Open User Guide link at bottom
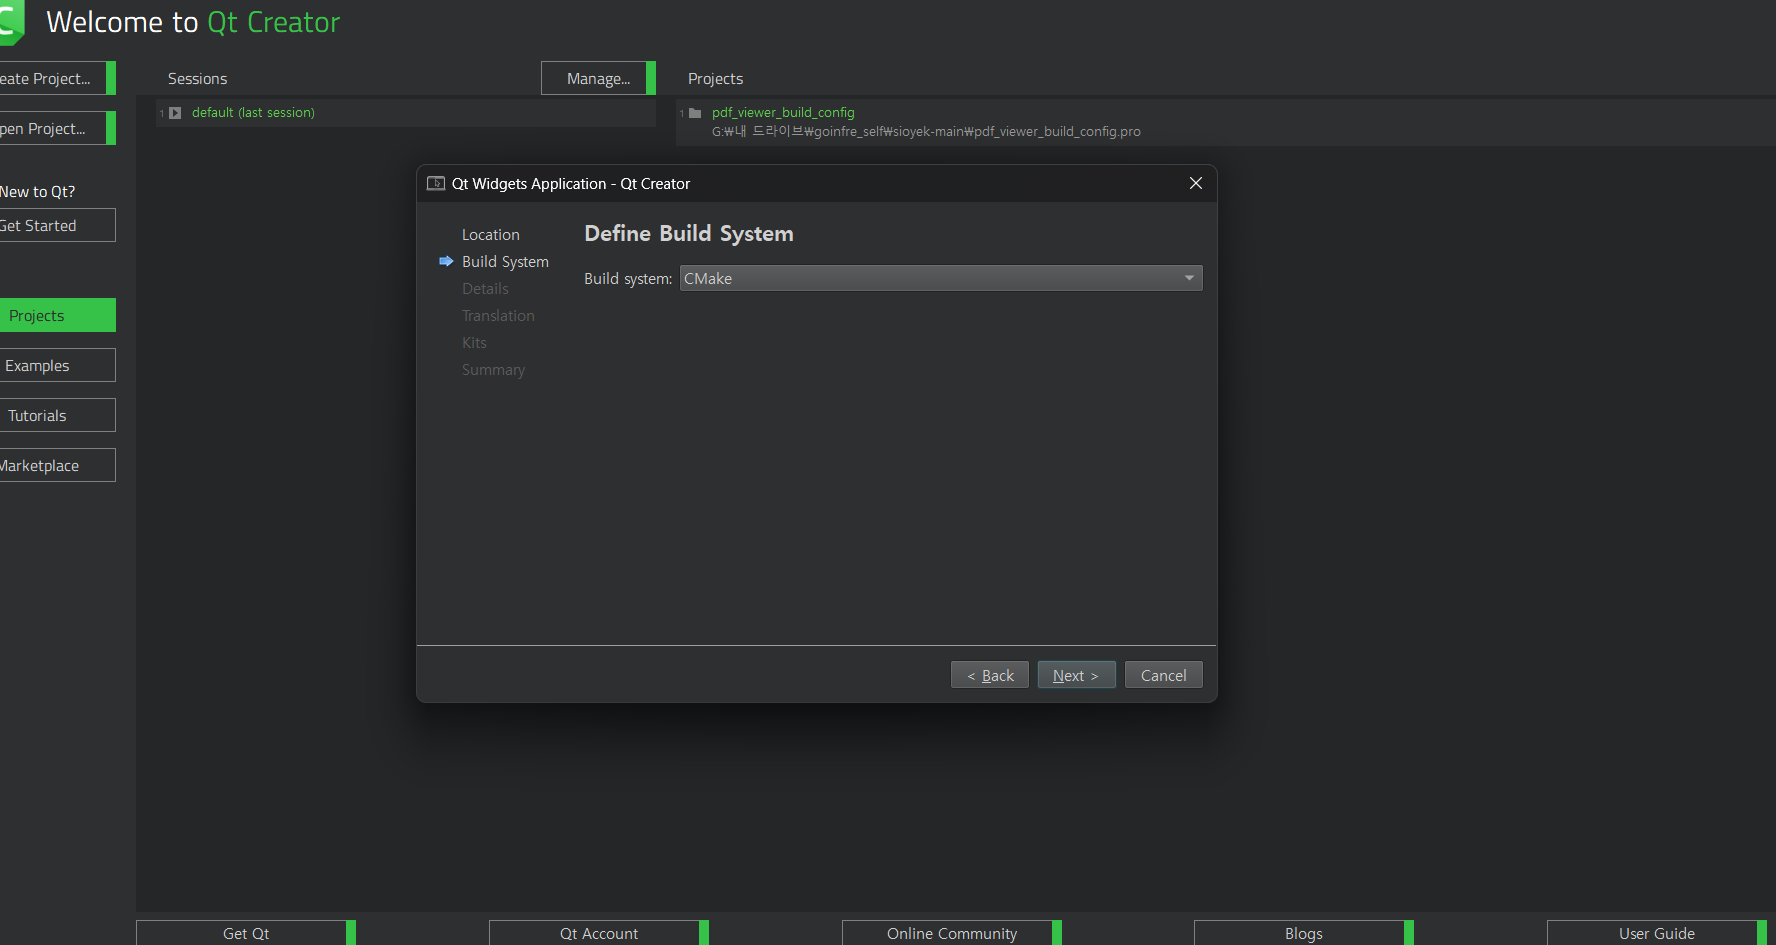Viewport: 1776px width, 945px height. (1657, 933)
